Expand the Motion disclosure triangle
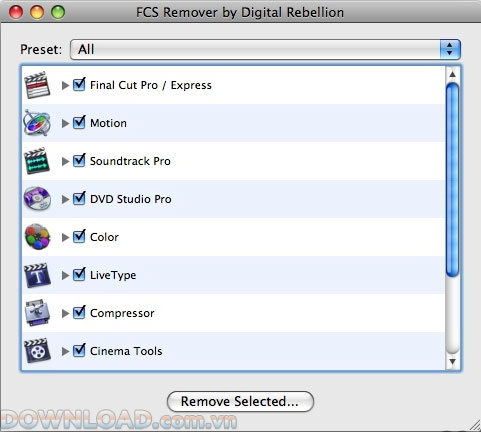The height and width of the screenshot is (432, 481). [65, 123]
